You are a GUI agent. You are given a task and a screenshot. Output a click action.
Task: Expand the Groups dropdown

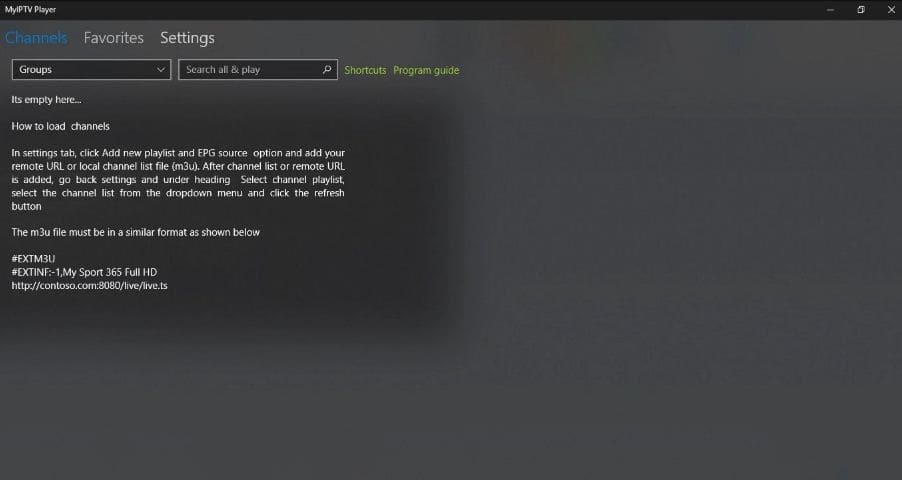coord(91,70)
